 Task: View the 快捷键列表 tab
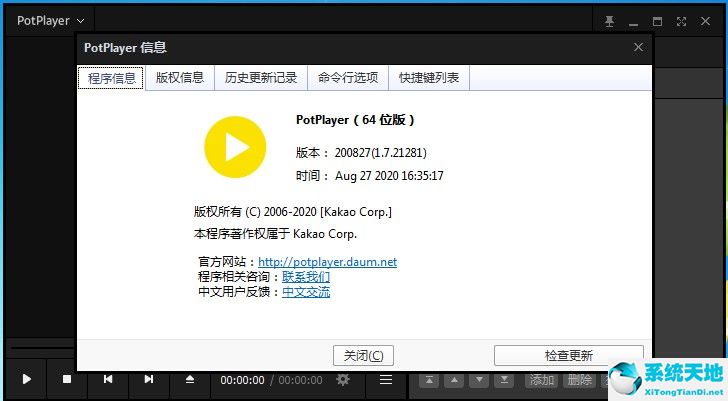click(429, 78)
